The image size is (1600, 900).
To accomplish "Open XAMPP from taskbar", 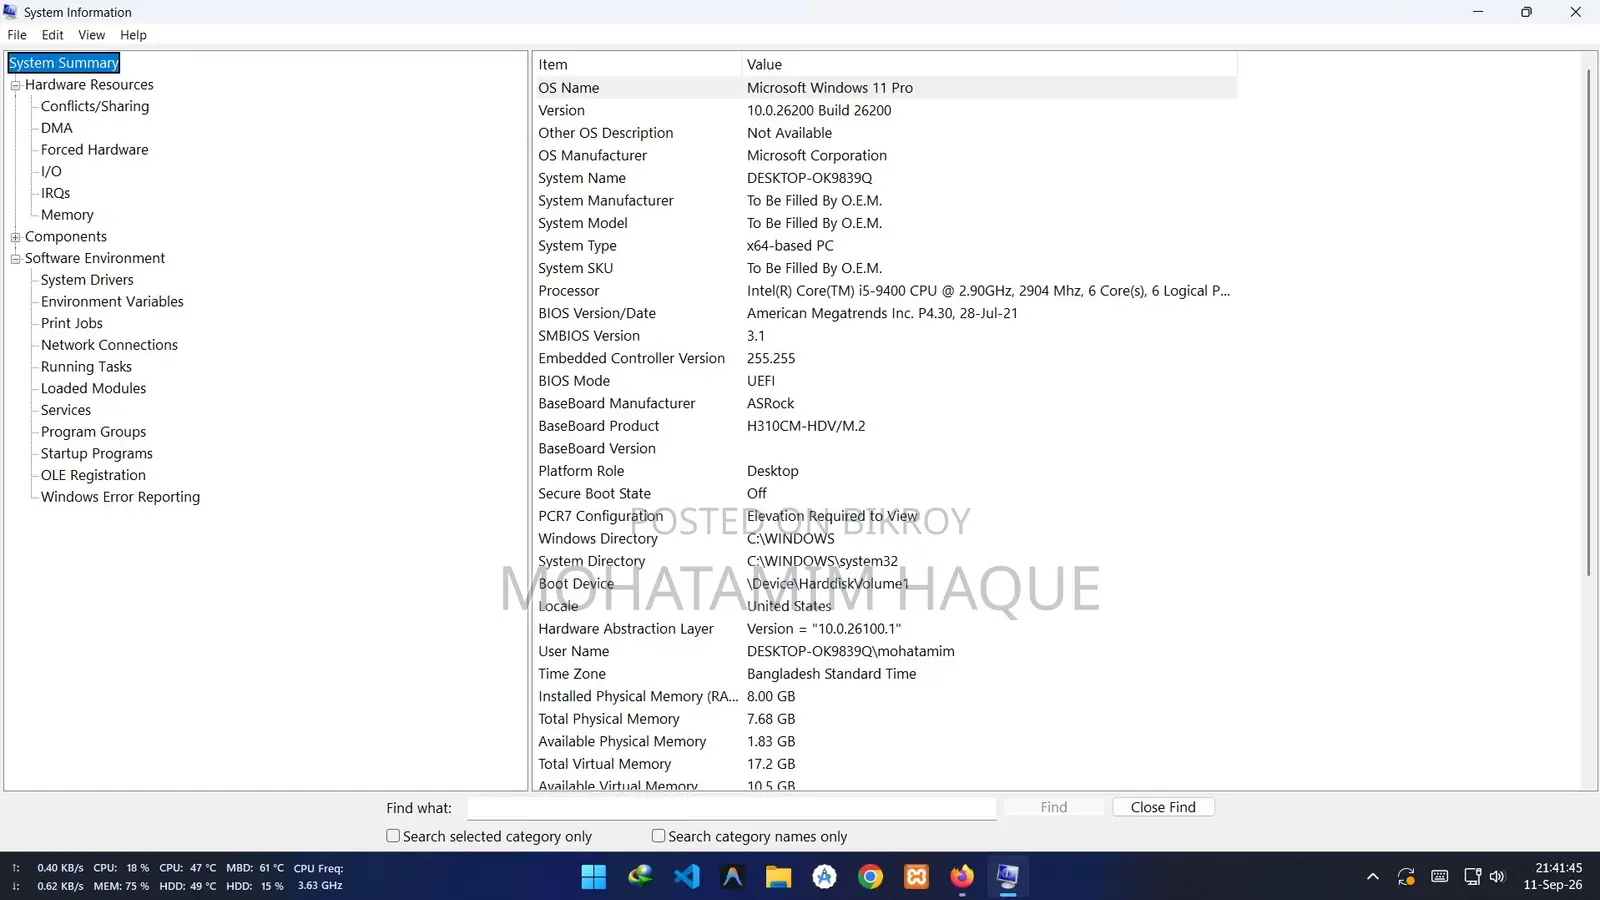I will 917,877.
